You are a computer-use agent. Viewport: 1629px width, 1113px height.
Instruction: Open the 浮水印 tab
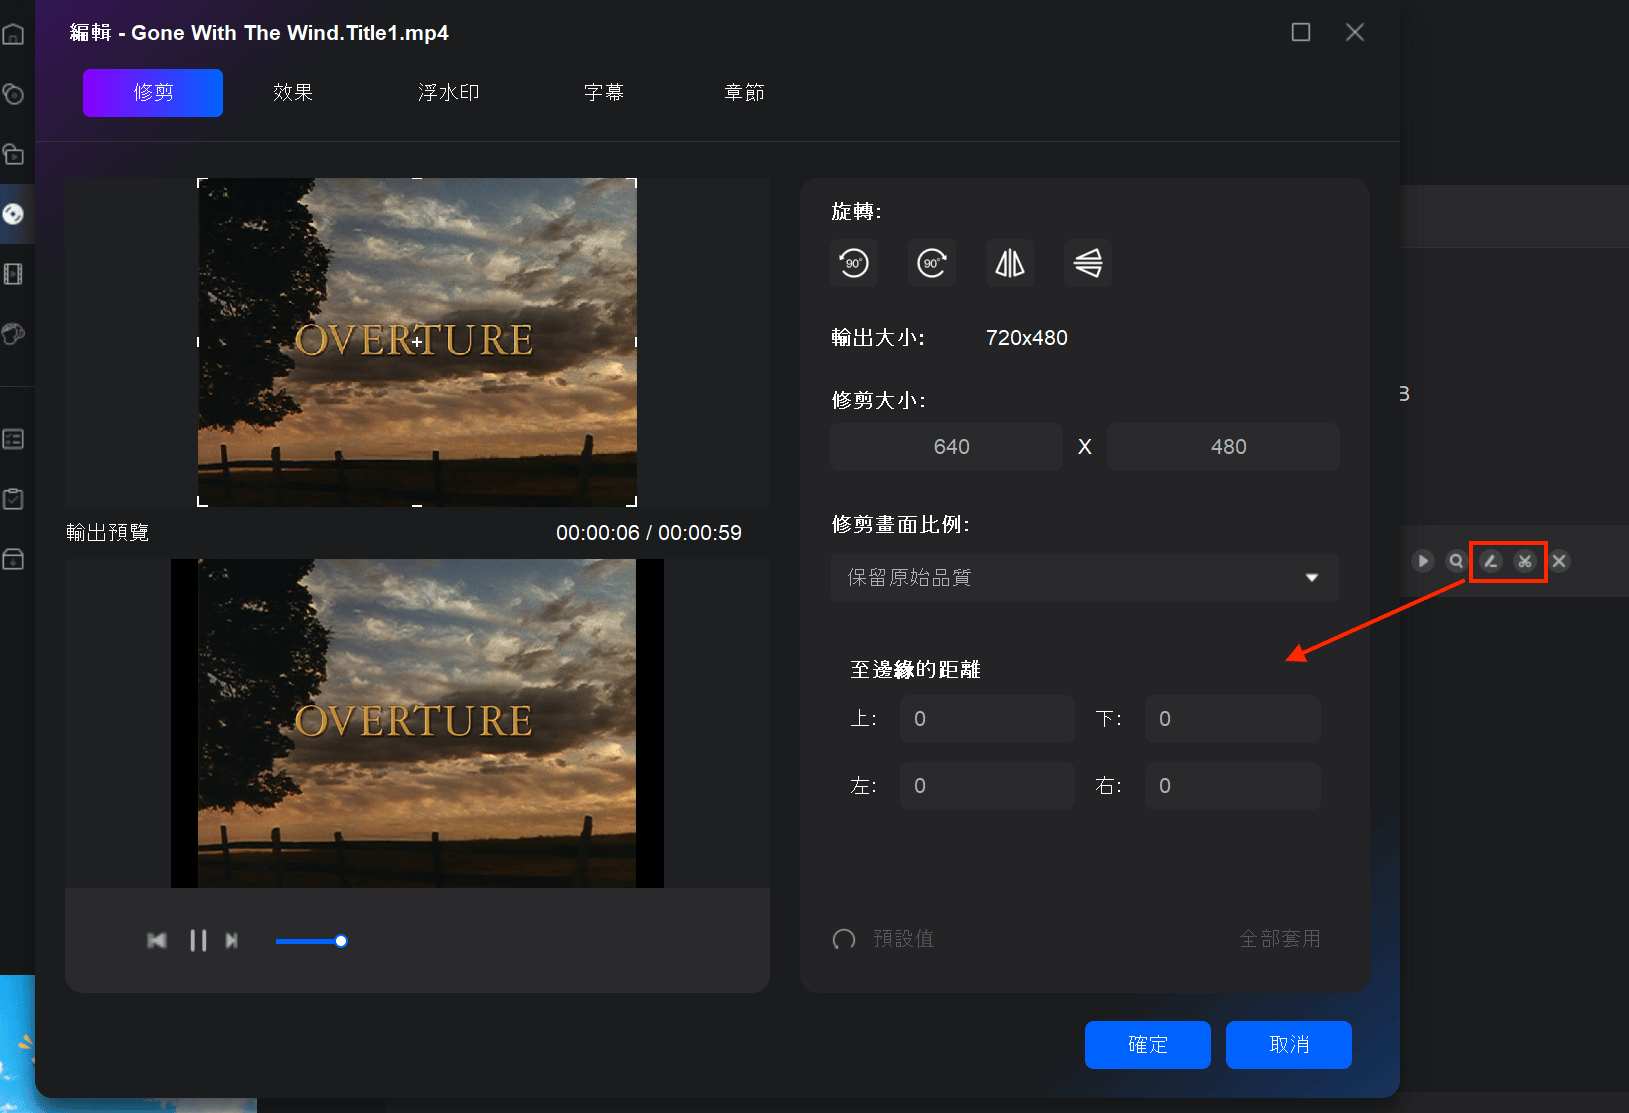pyautogui.click(x=449, y=93)
